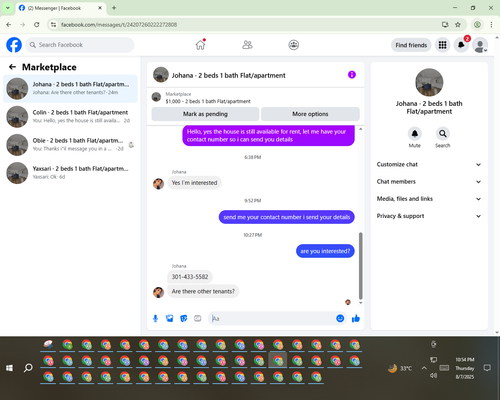Open the nine-dot Menu grid icon
This screenshot has height=400, width=500.
click(x=442, y=45)
